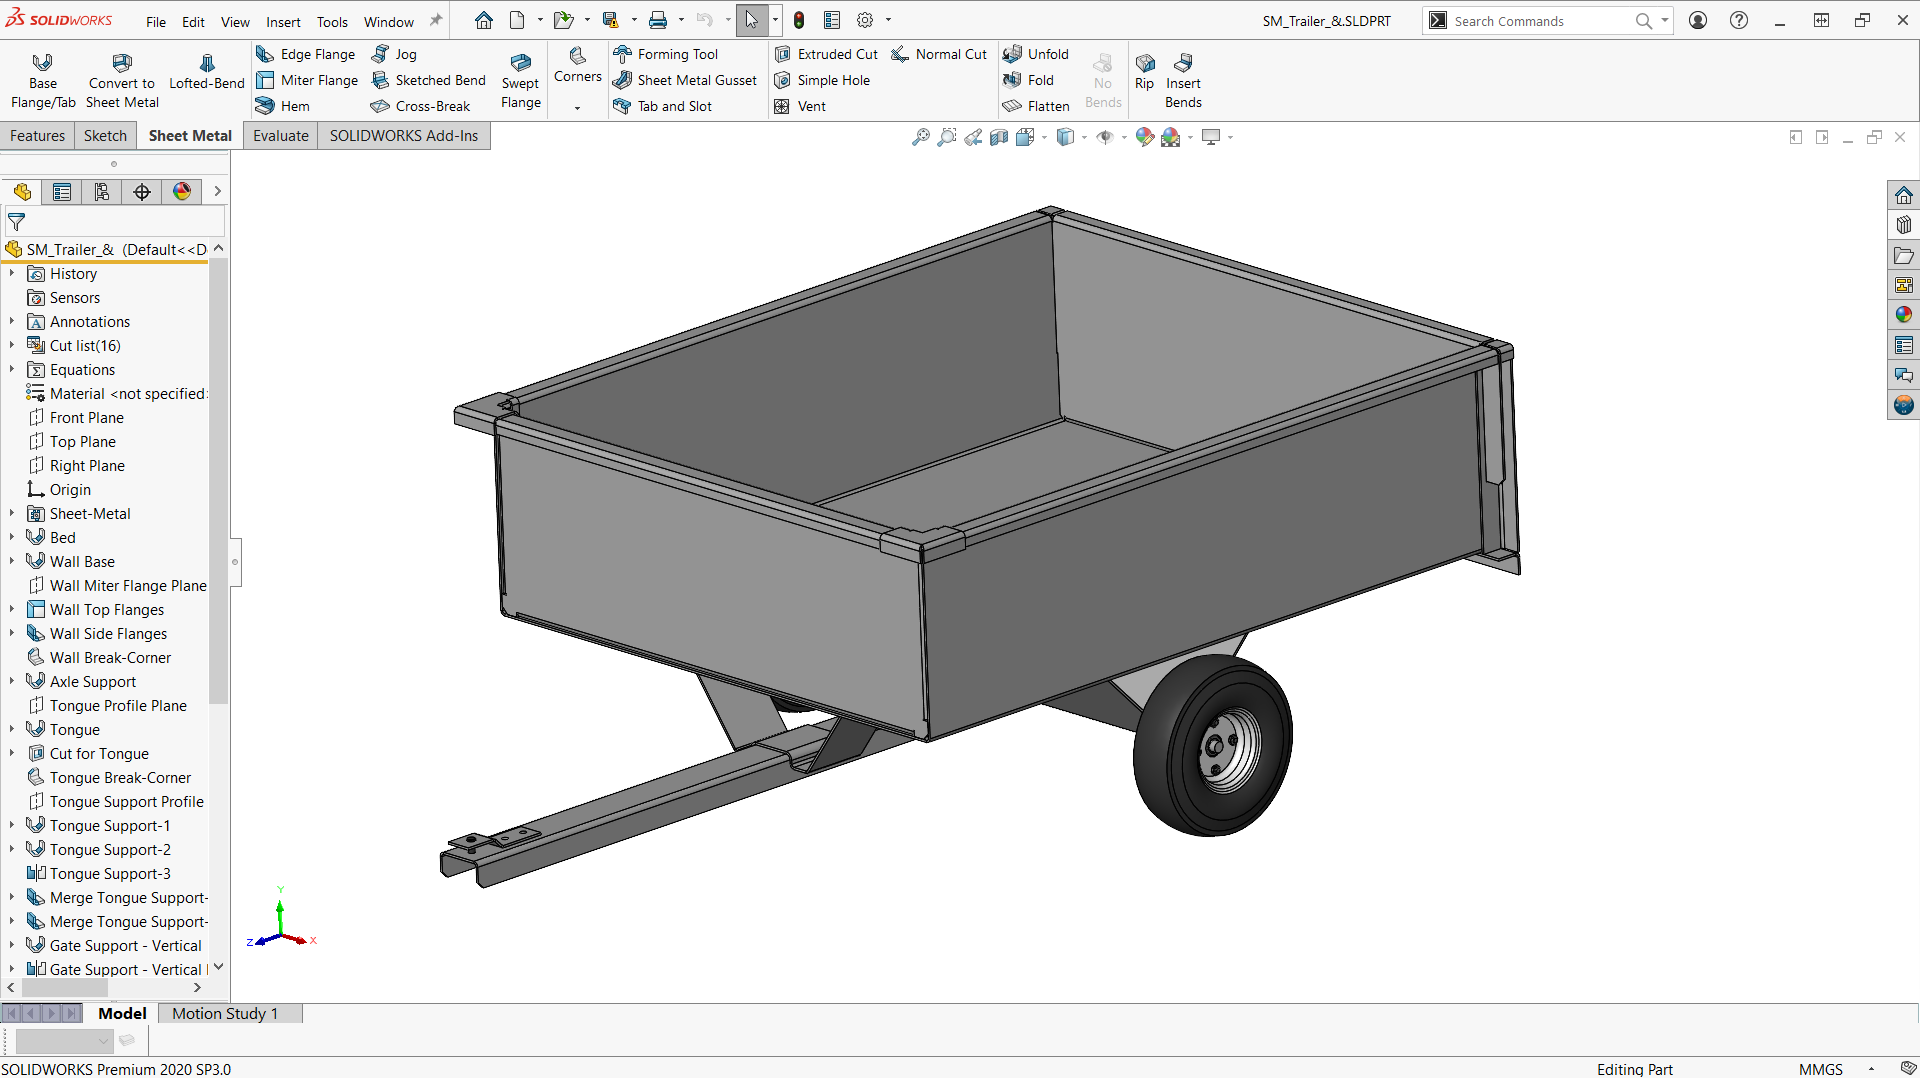
Task: Expand the Wall Side Flanges feature
Action: [x=12, y=634]
